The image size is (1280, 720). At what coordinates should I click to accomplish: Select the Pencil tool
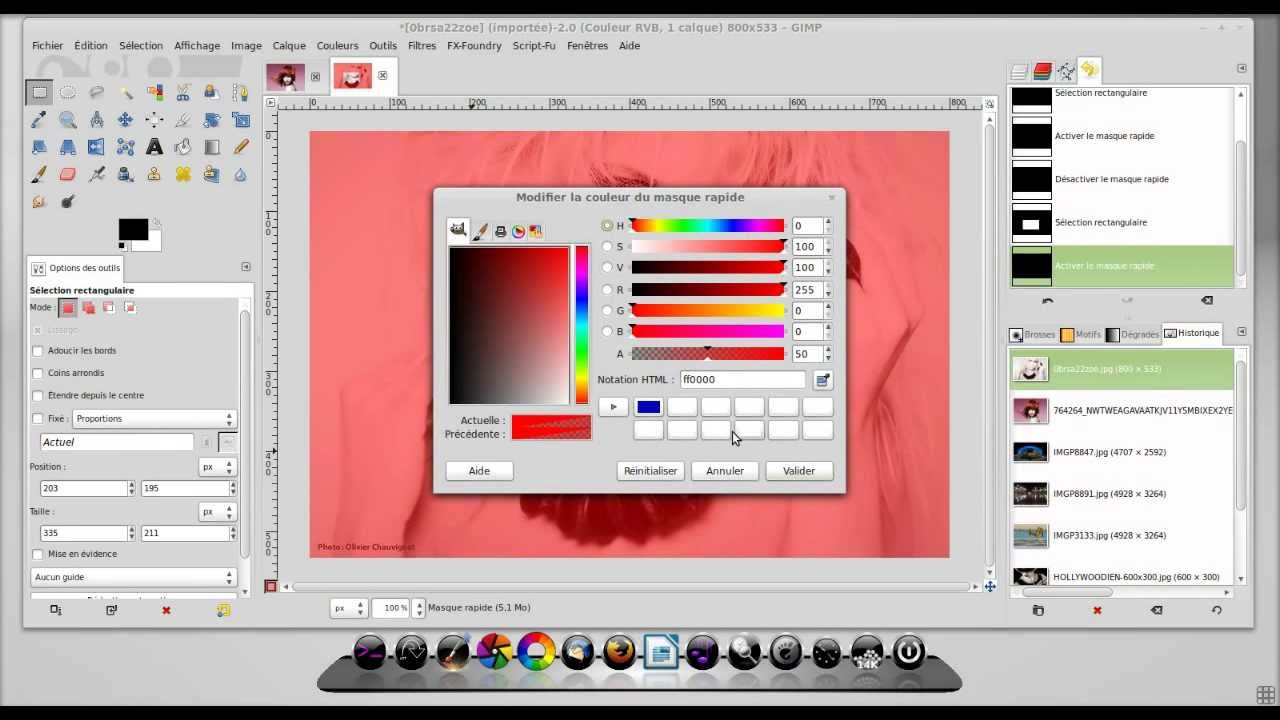tap(241, 147)
